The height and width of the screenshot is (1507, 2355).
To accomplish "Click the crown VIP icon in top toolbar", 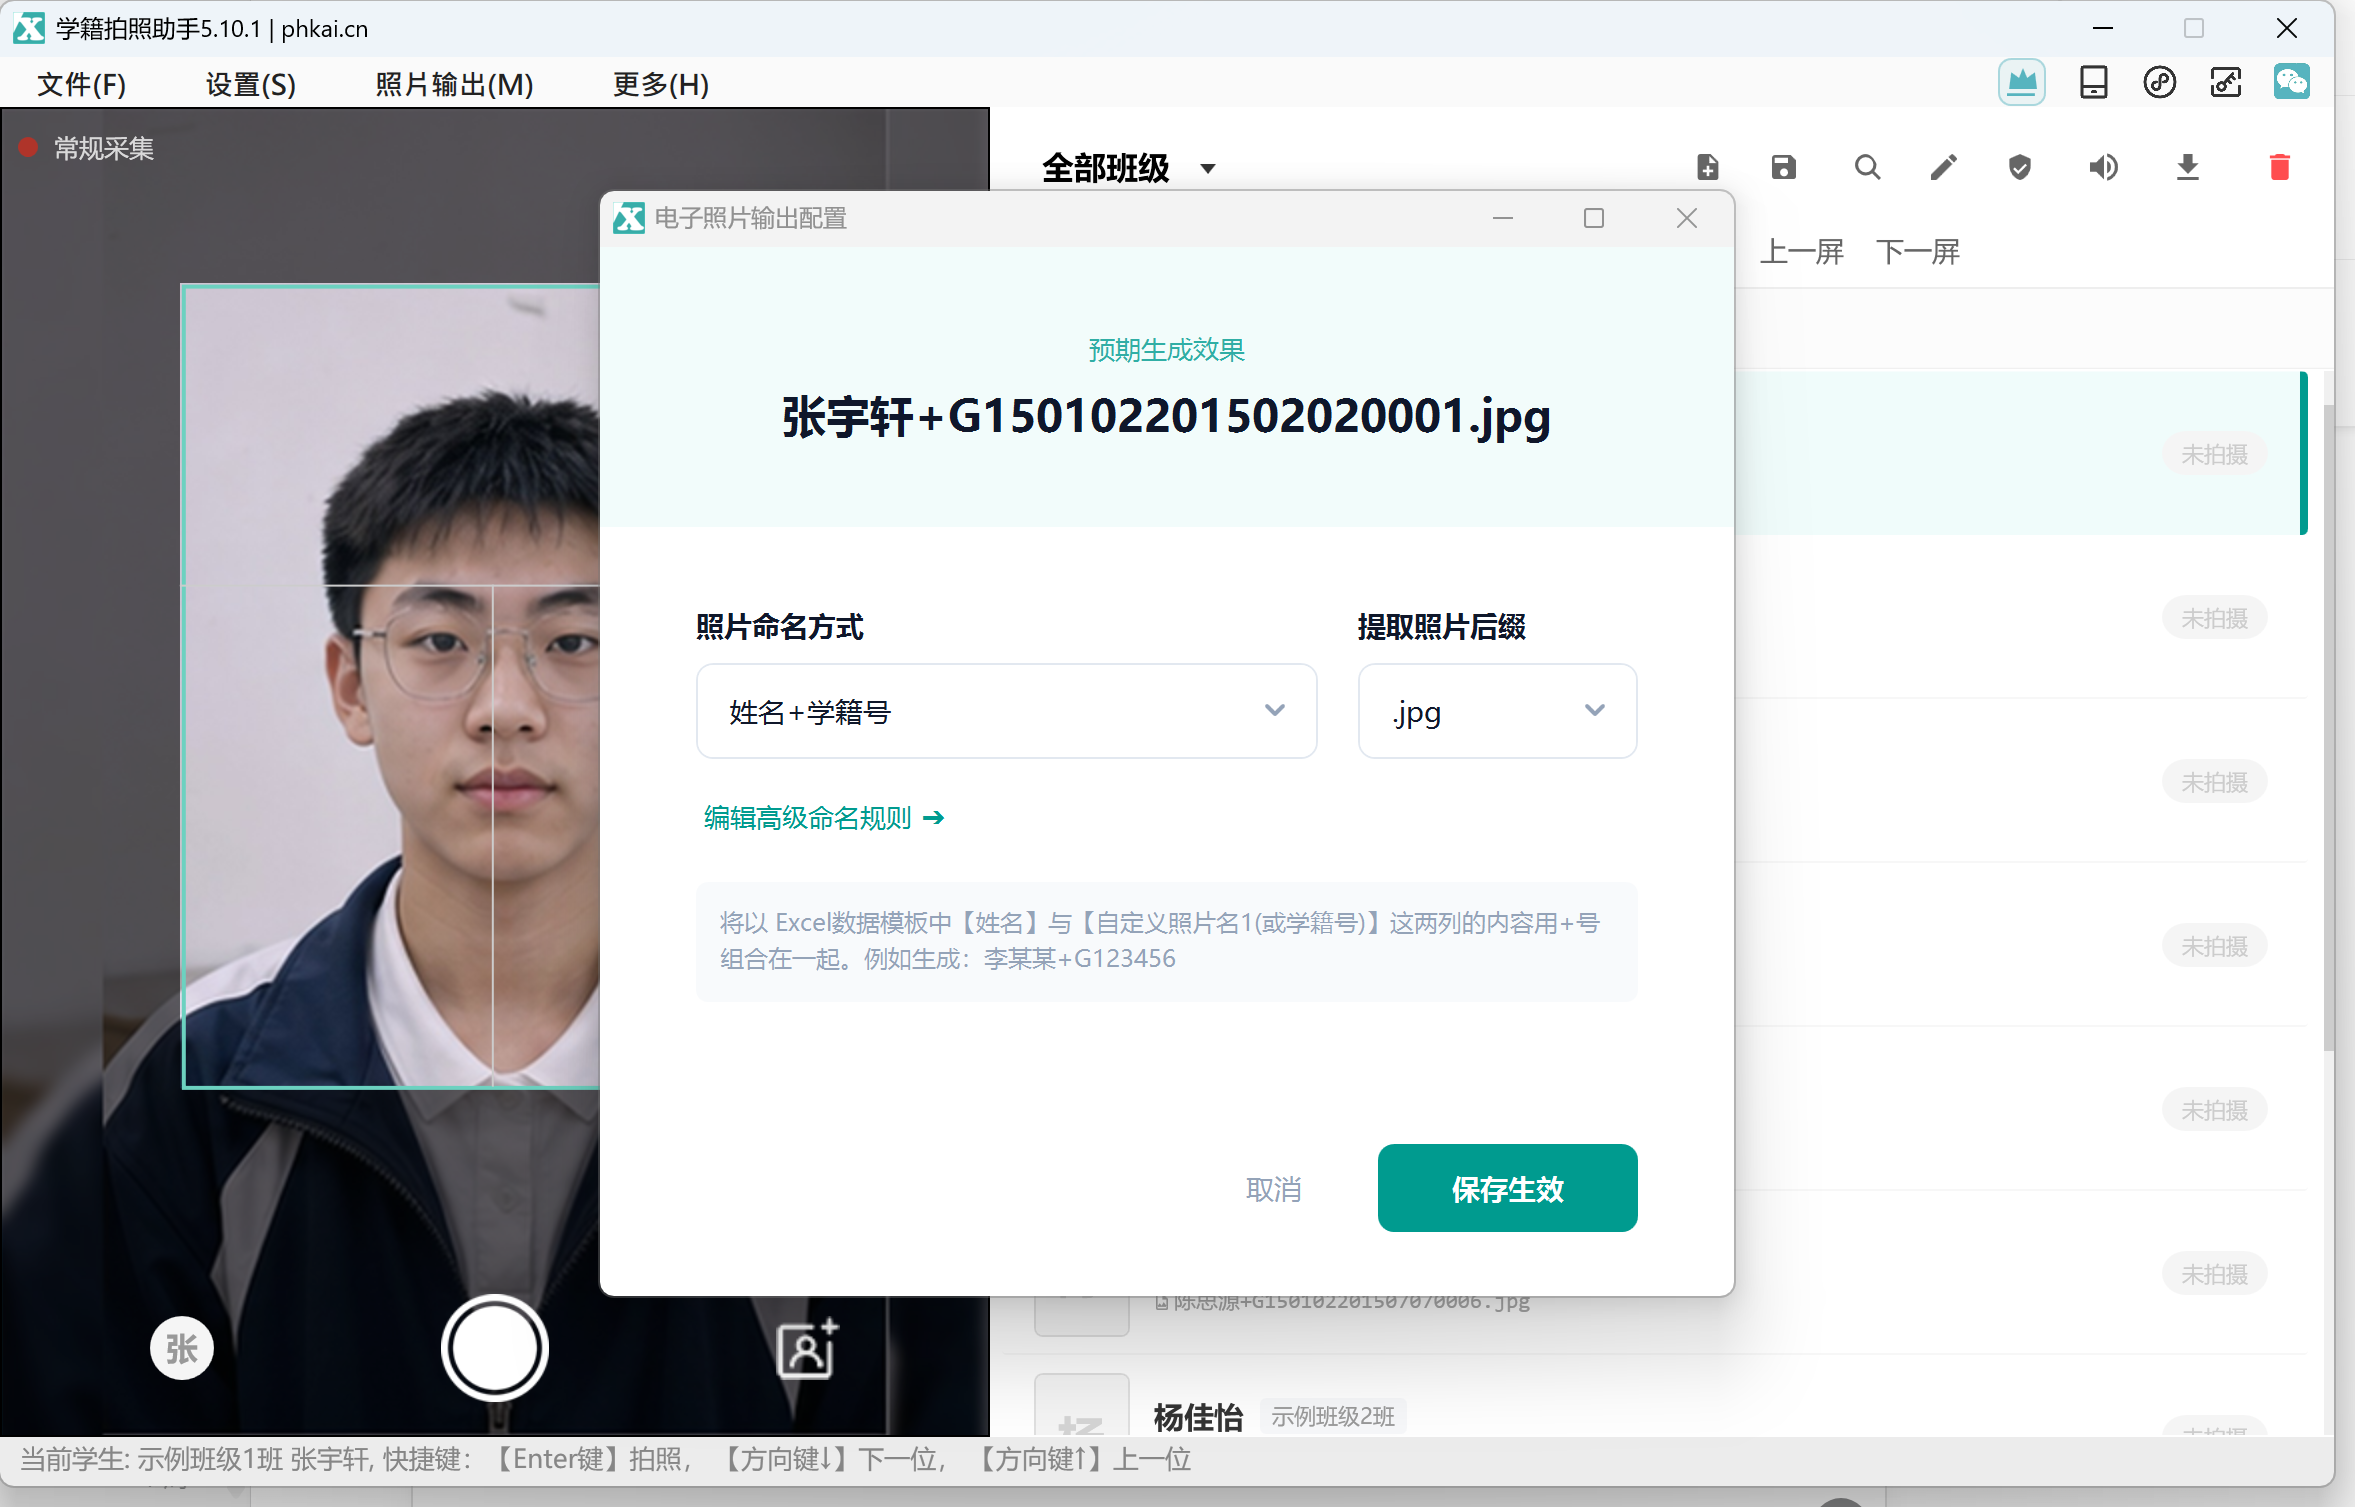I will point(2021,82).
